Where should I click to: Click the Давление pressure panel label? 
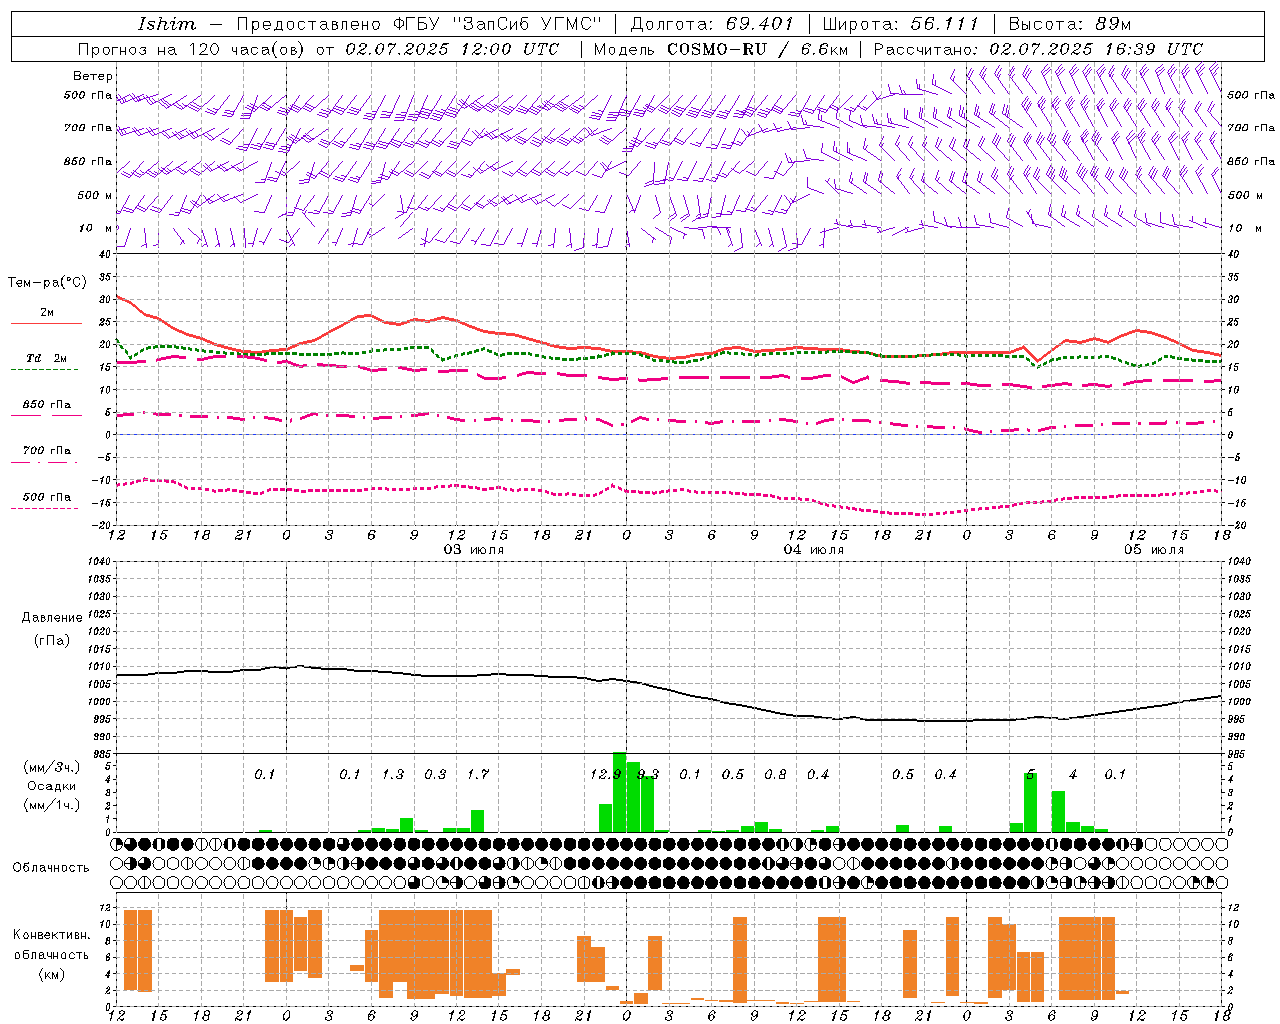click(51, 617)
